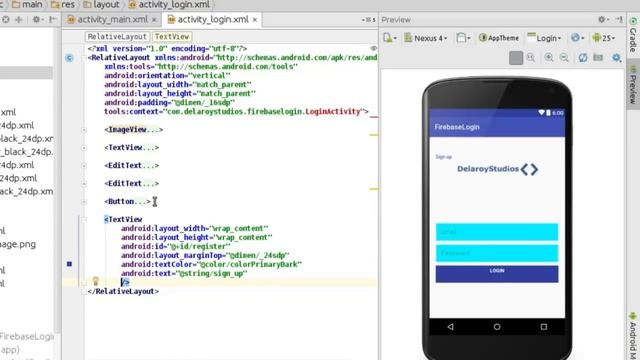Click res in the breadcrumb path
The height and width of the screenshot is (360, 640).
click(63, 4)
